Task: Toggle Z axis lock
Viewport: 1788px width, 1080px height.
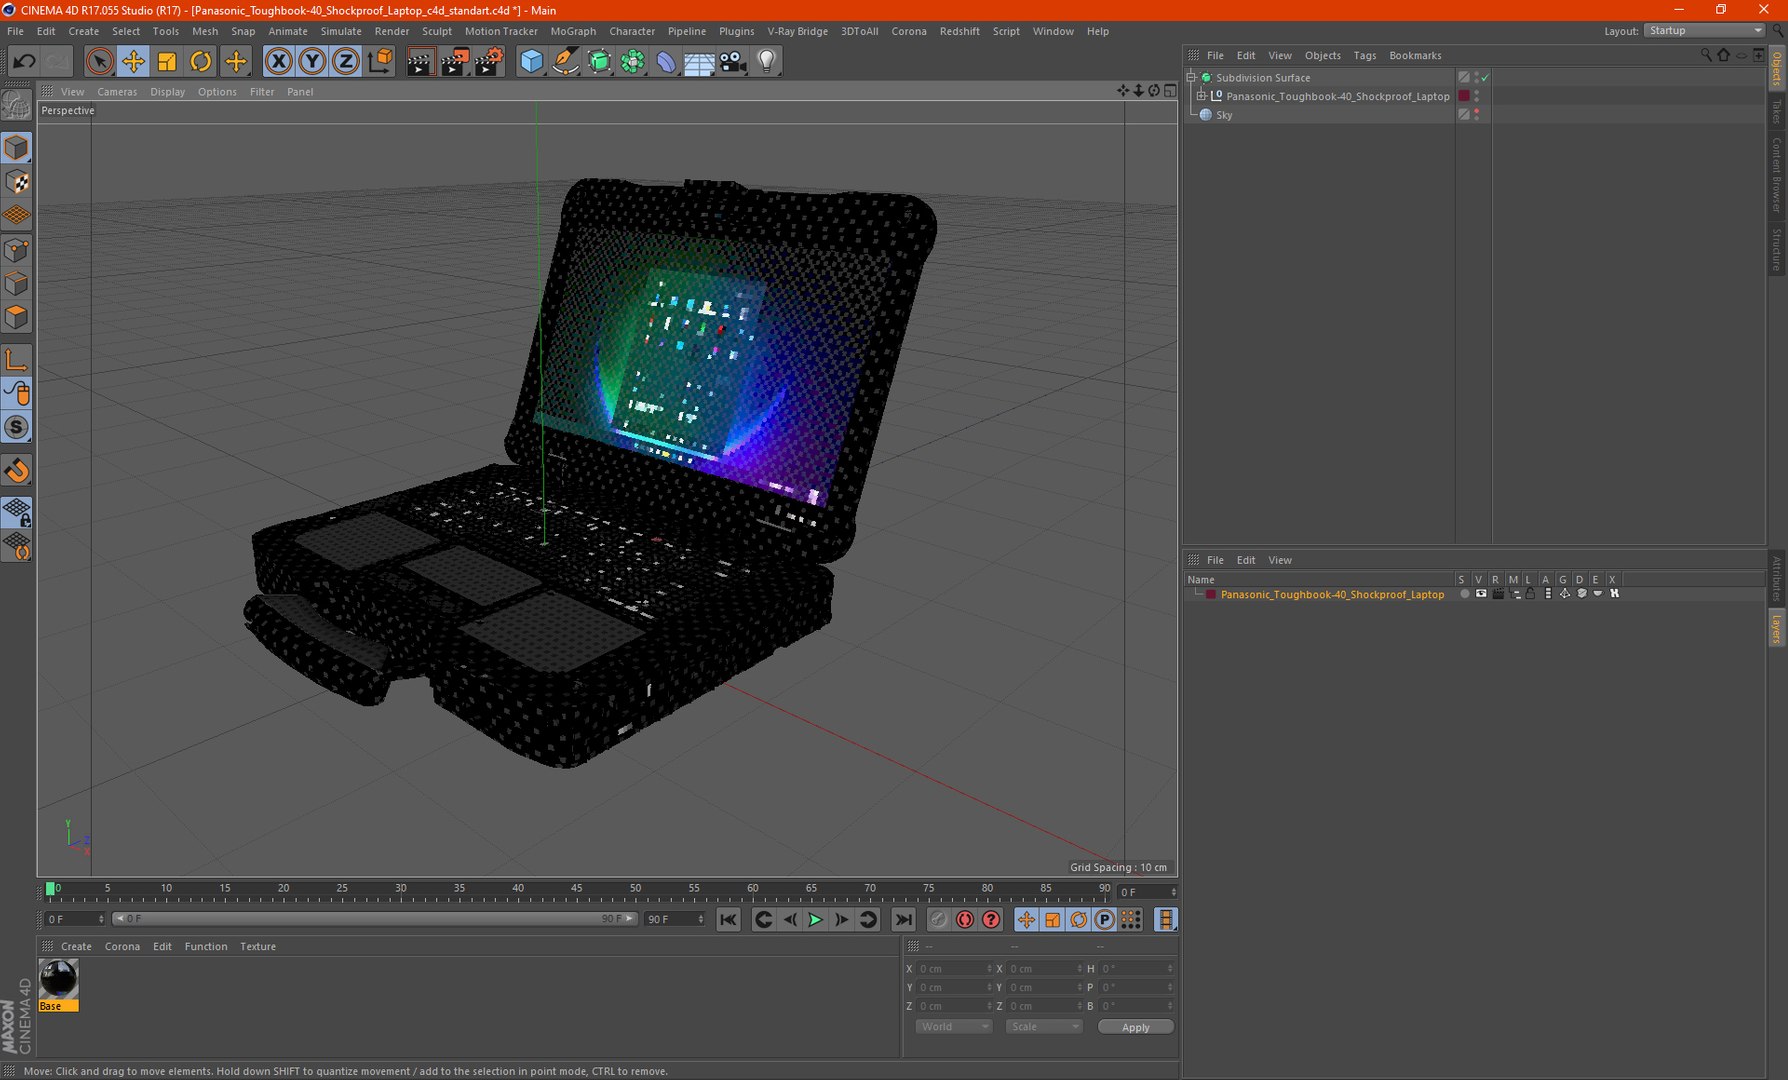Action: [345, 62]
